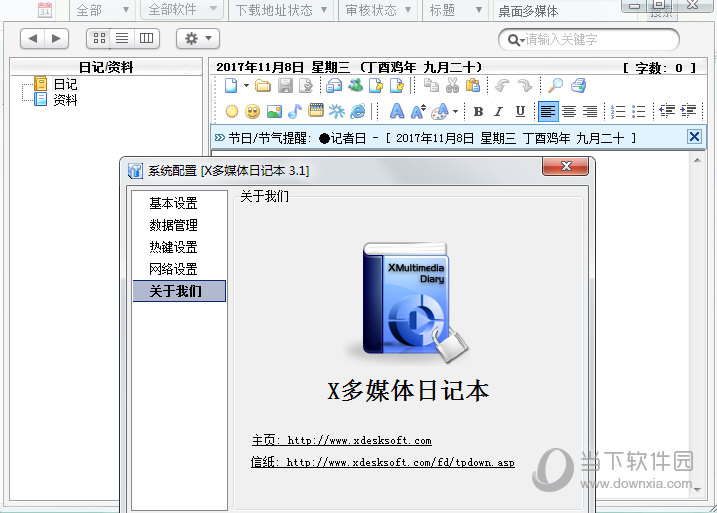This screenshot has height=513, width=717.
Task: Toggle underline formatting
Action: pos(520,111)
